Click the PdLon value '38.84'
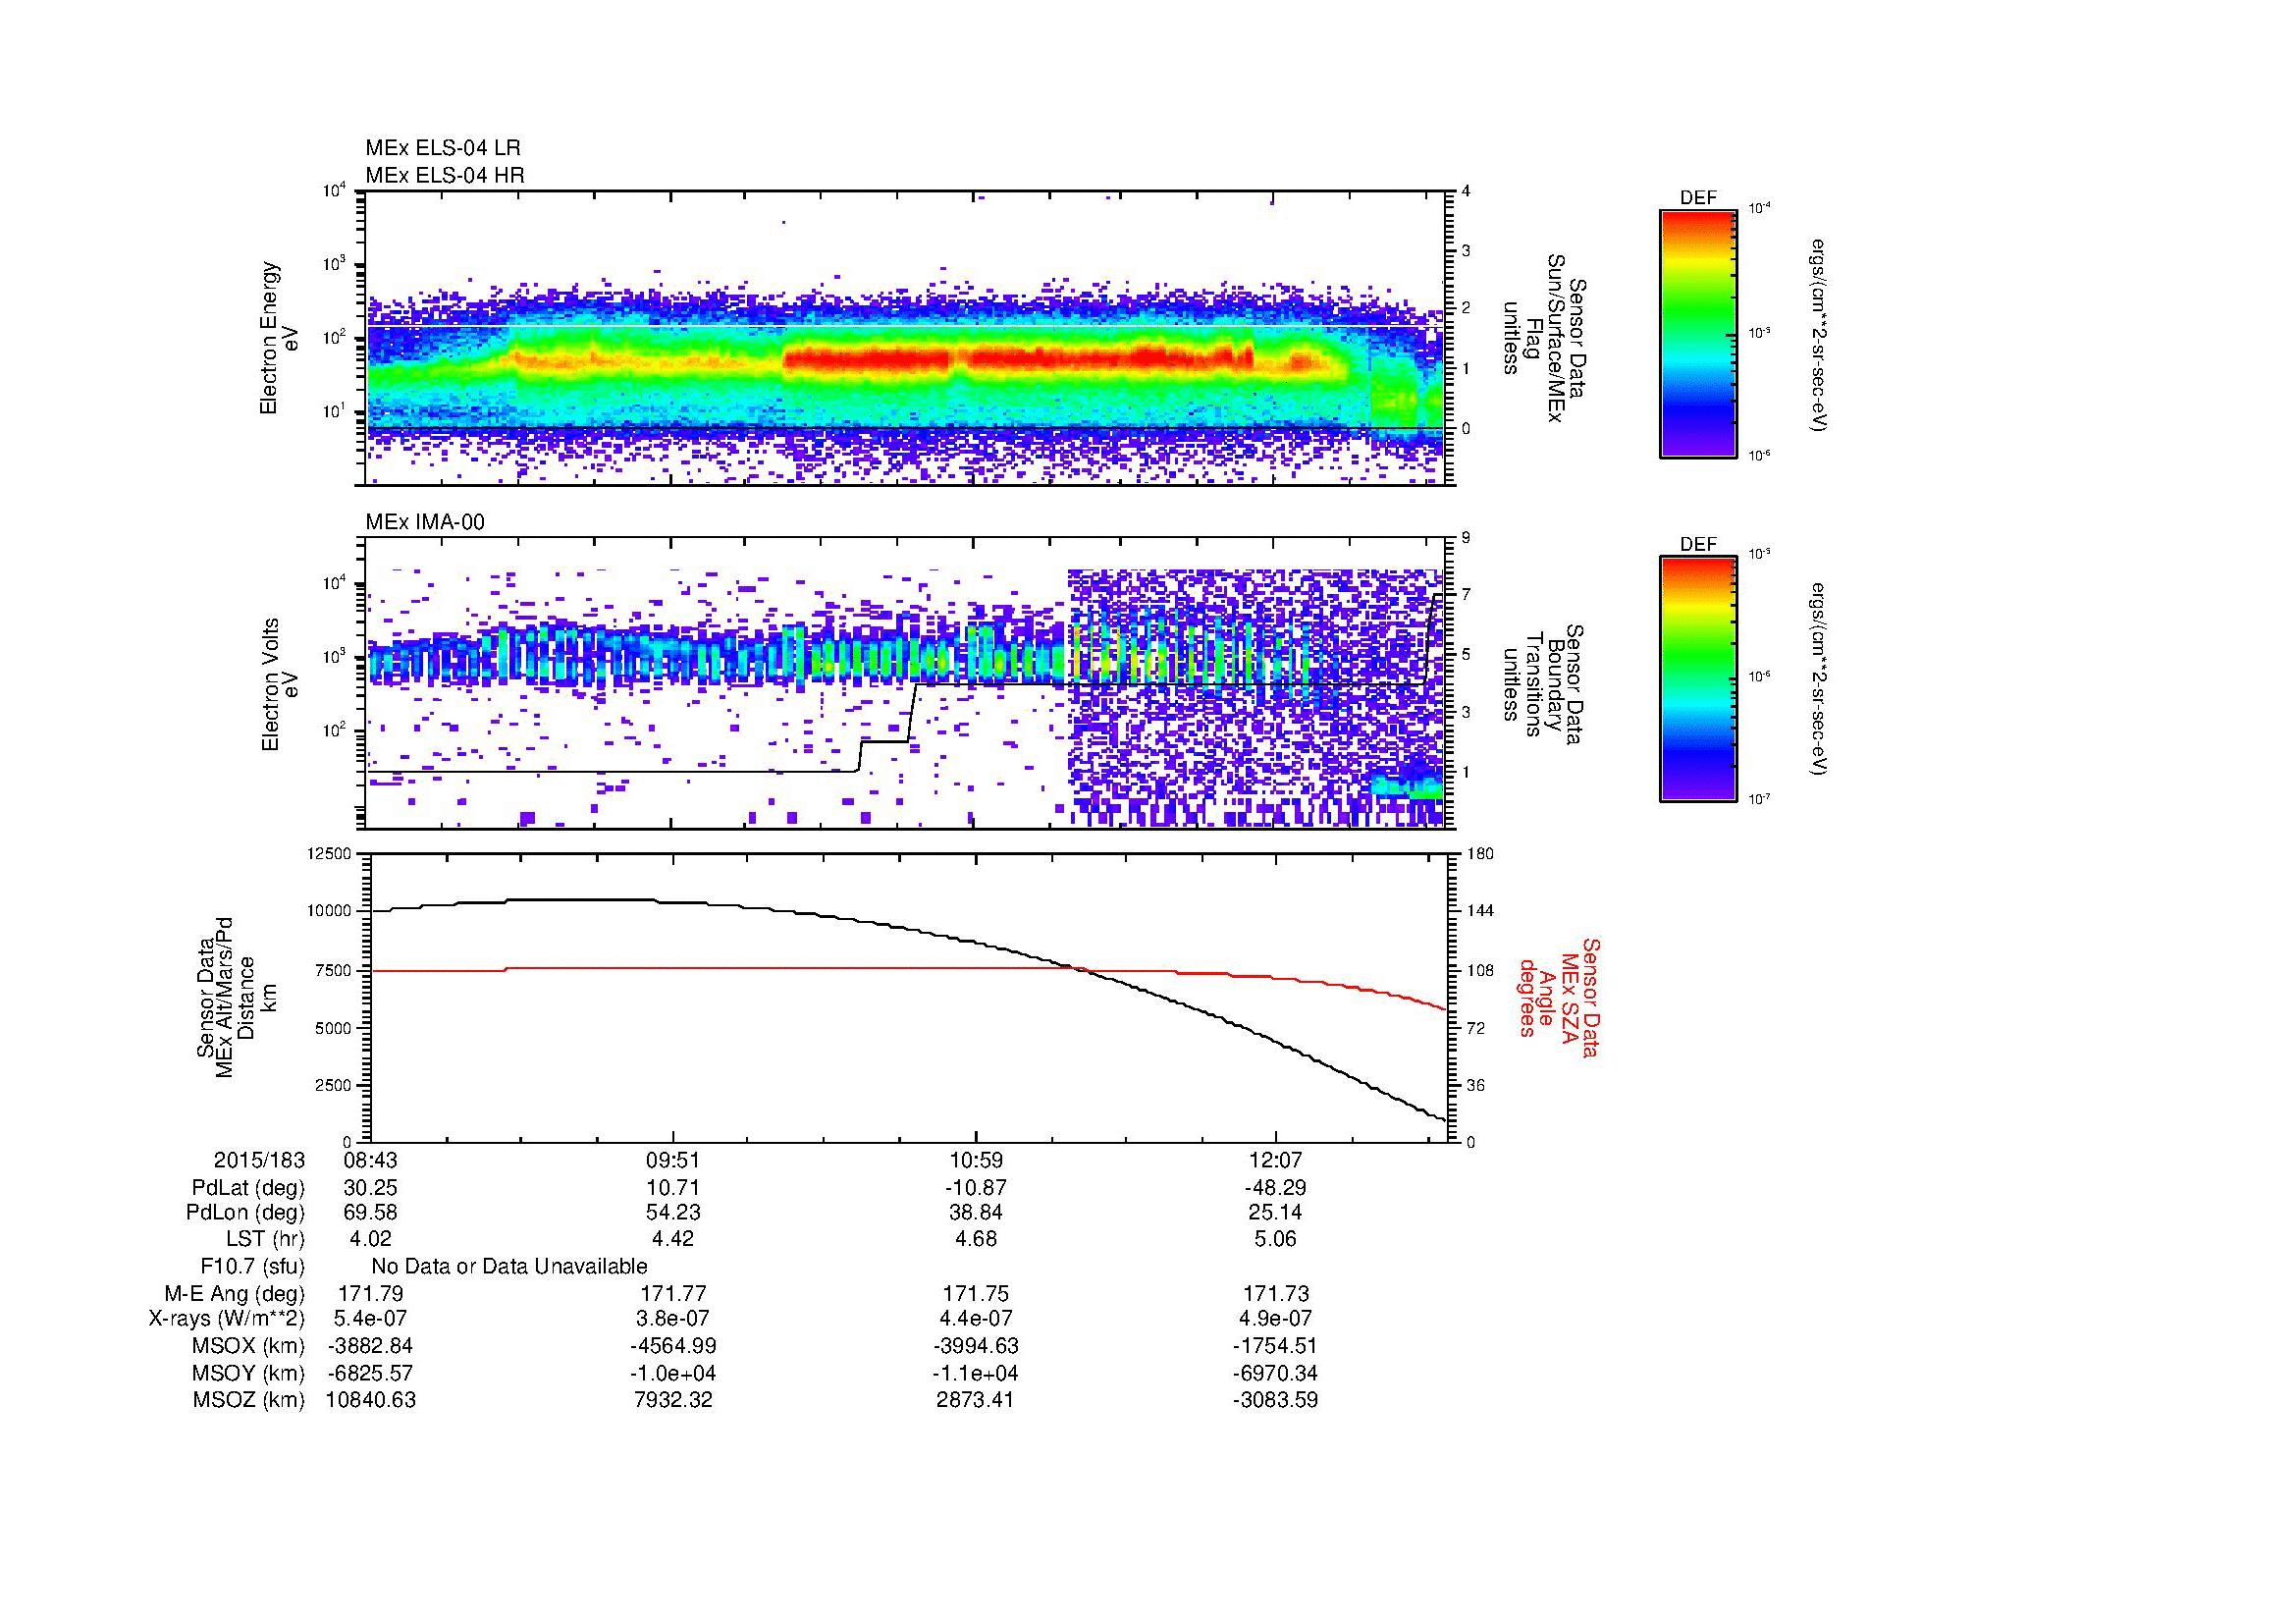2296x1623 pixels. (x=975, y=1213)
